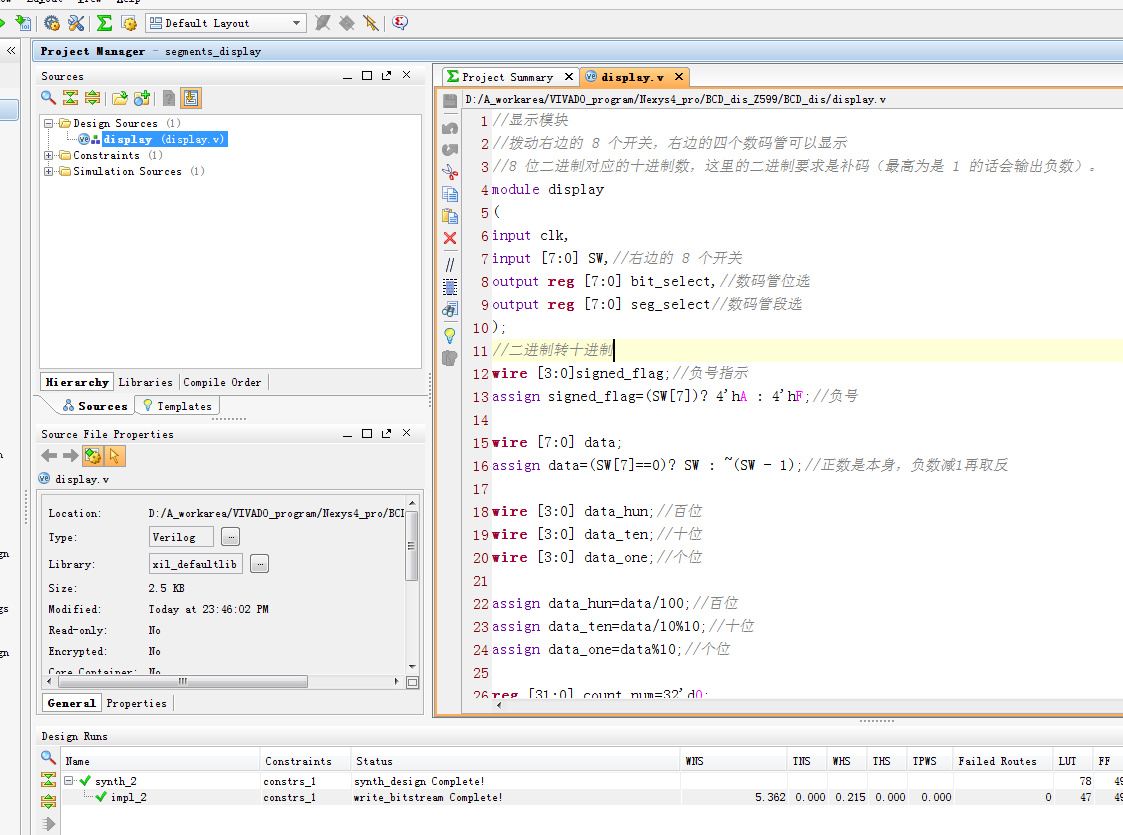Viewport: 1123px width, 835px height.
Task: Switch to display.v editor tab
Action: tap(632, 77)
